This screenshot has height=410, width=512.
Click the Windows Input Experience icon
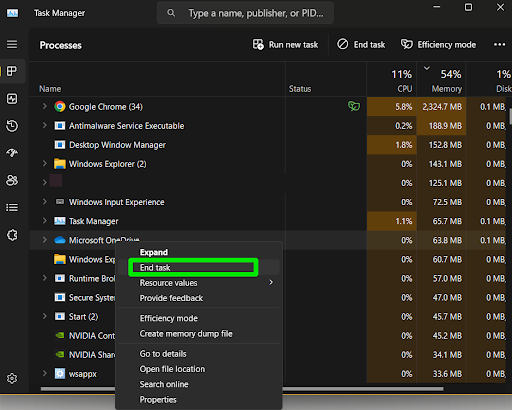(60, 202)
